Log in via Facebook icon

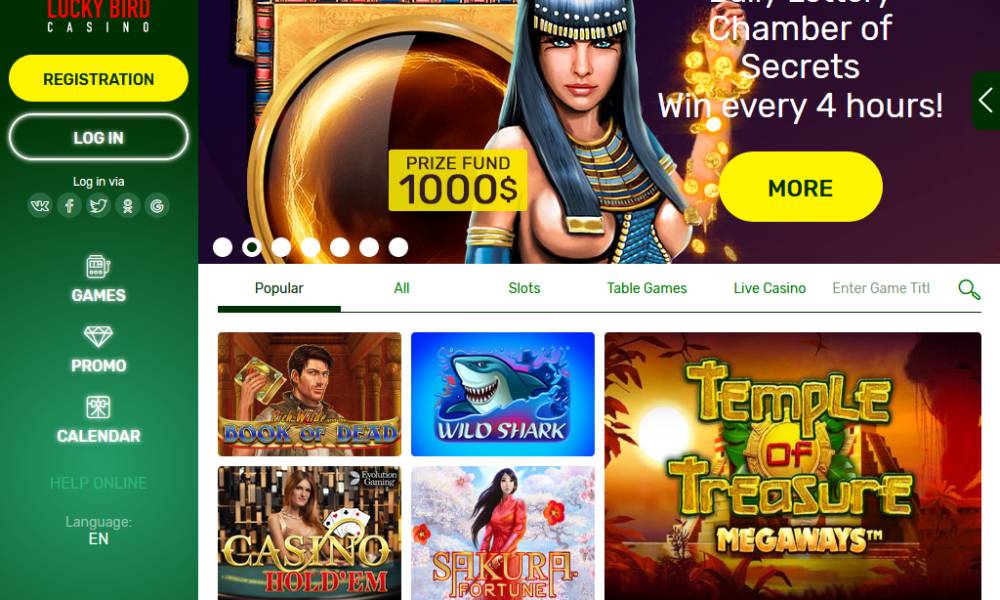[69, 206]
